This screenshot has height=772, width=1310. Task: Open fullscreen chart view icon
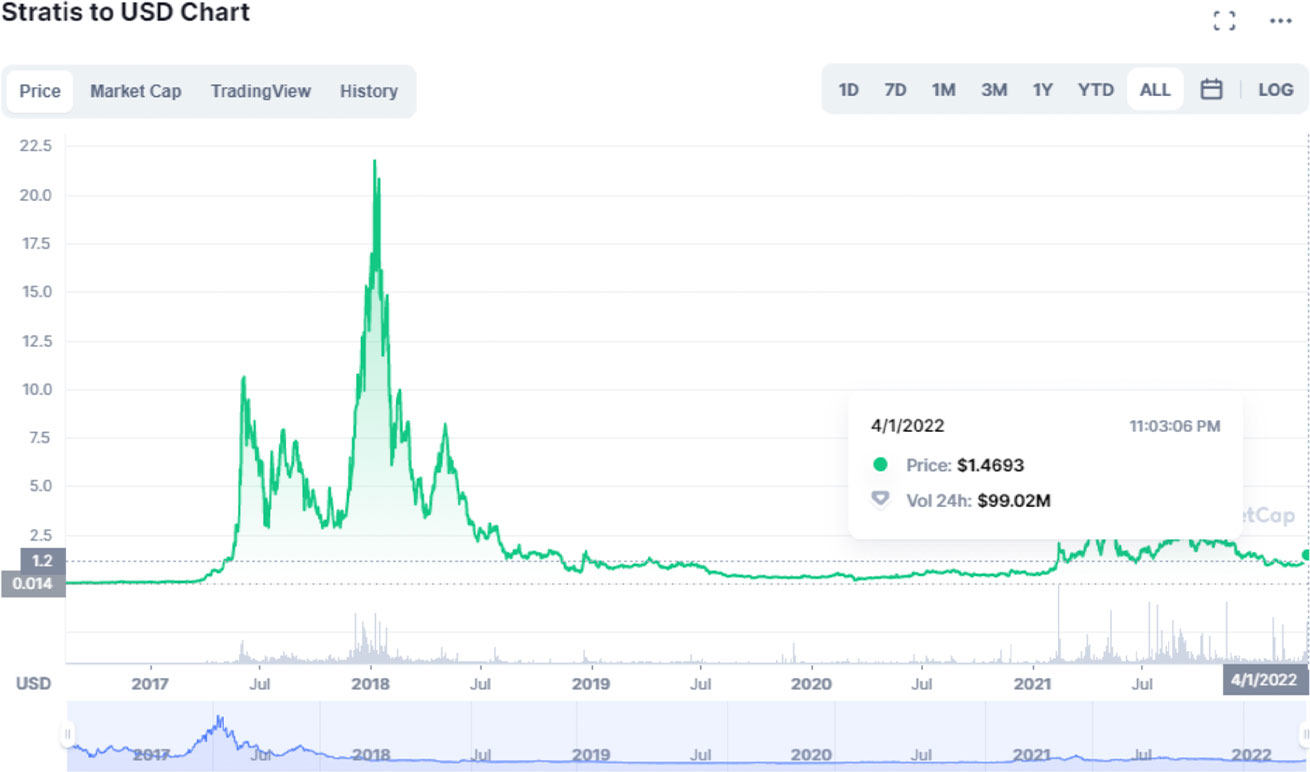pyautogui.click(x=1224, y=21)
